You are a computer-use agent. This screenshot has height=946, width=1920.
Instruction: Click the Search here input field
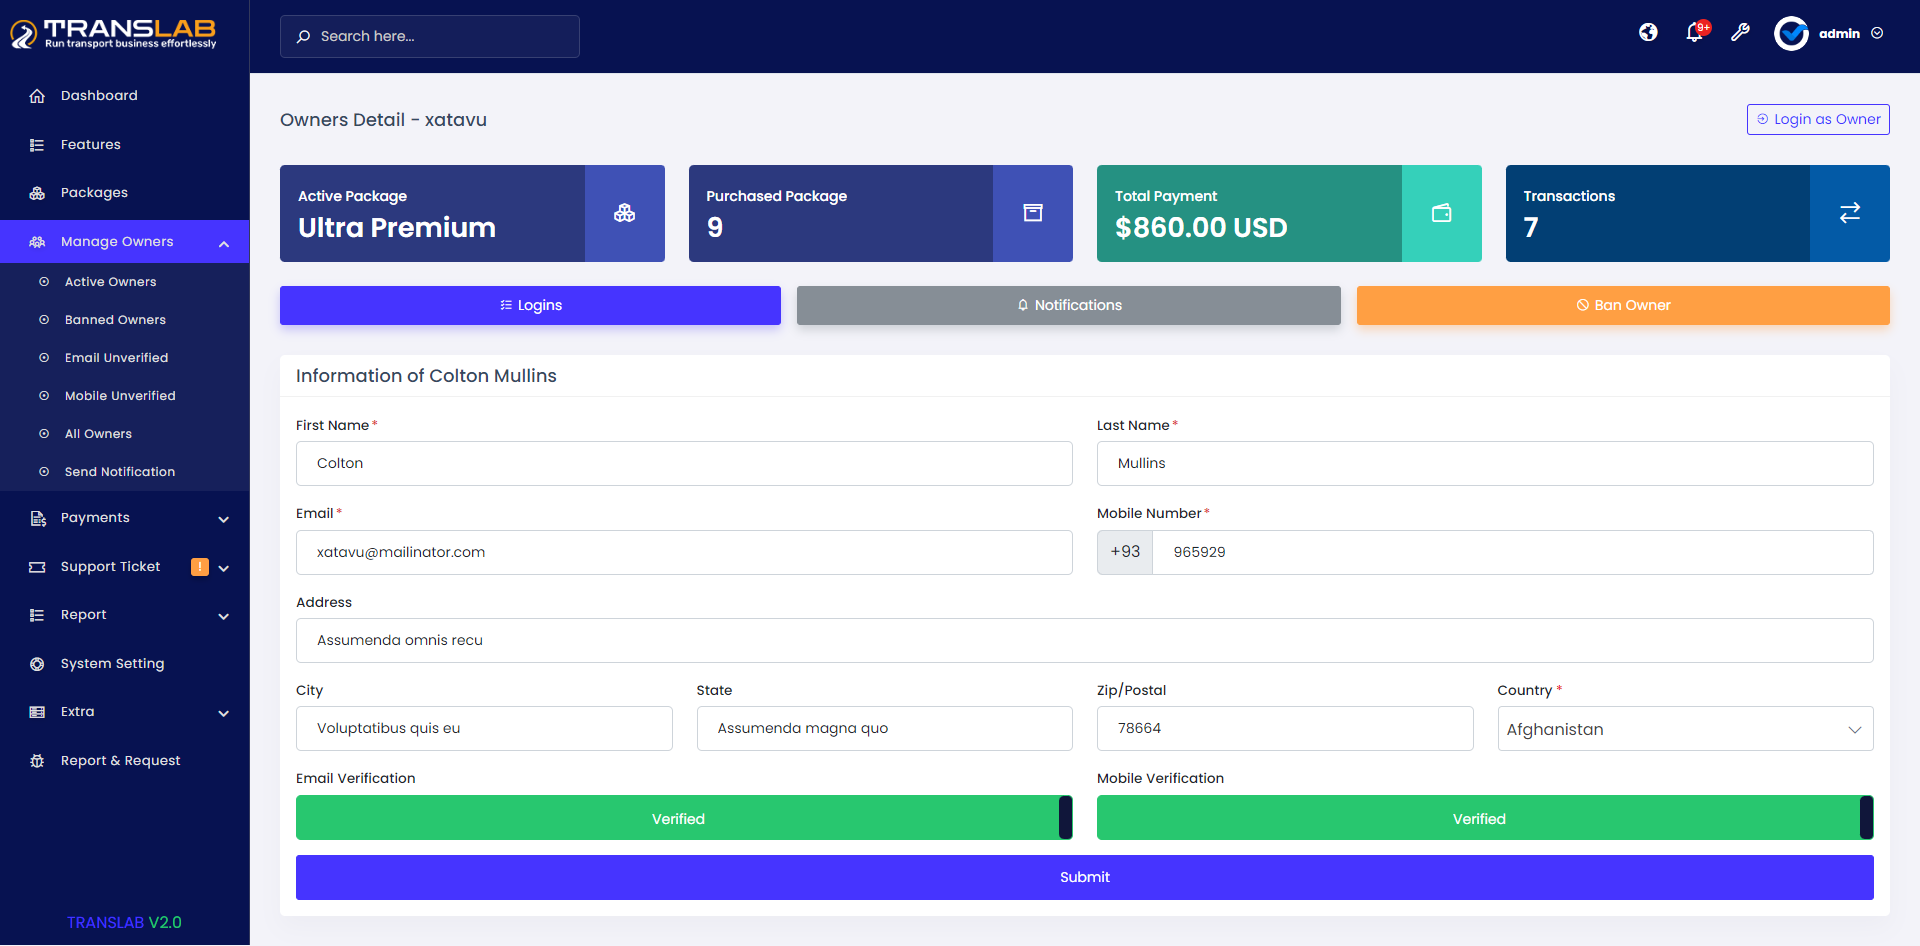pyautogui.click(x=430, y=36)
